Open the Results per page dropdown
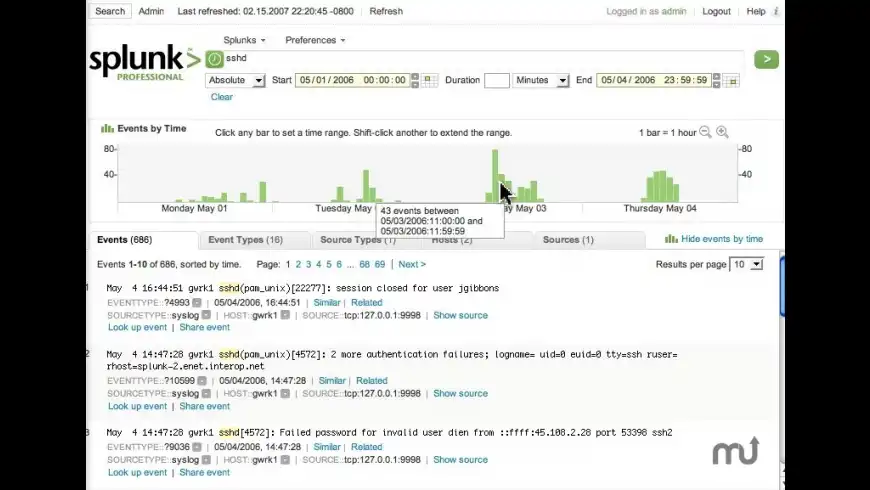The height and width of the screenshot is (490, 870). pos(746,265)
